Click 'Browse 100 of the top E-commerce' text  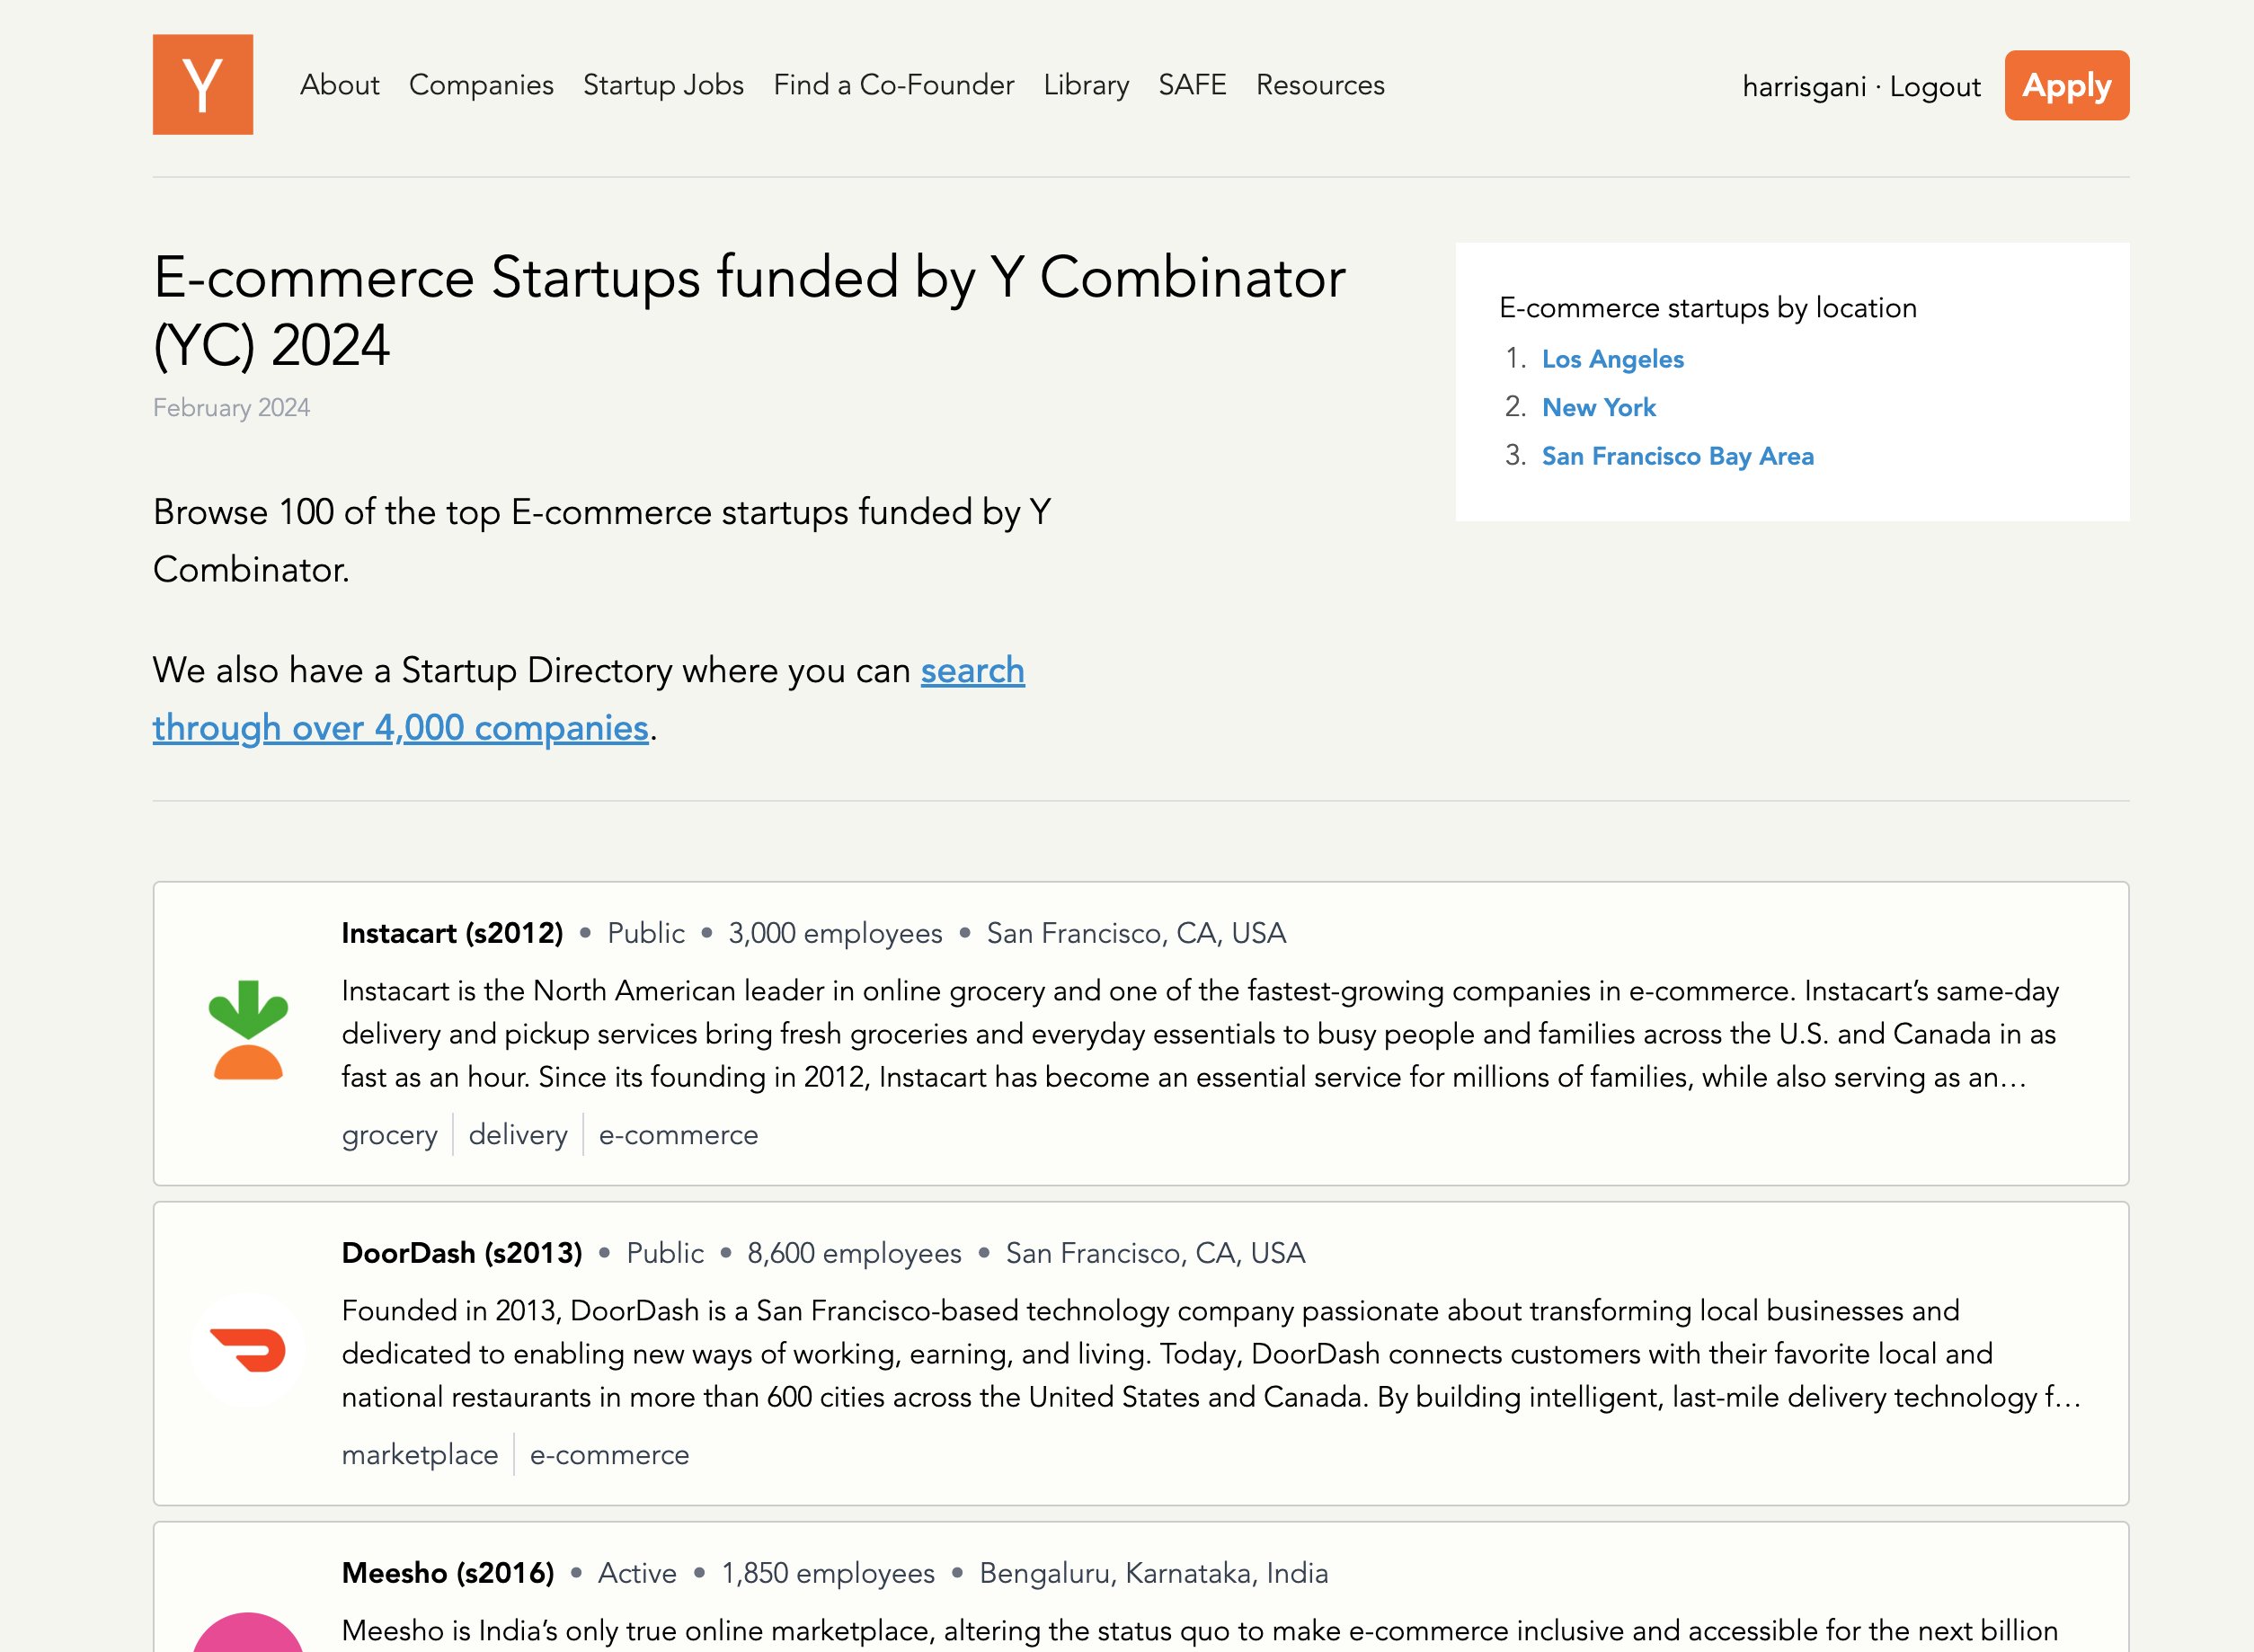pyautogui.click(x=602, y=541)
